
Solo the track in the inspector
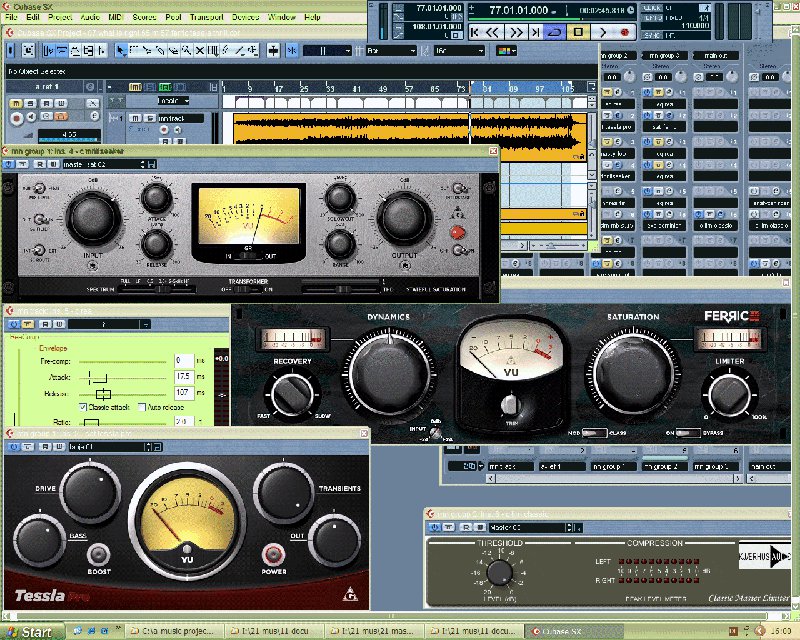click(30, 103)
